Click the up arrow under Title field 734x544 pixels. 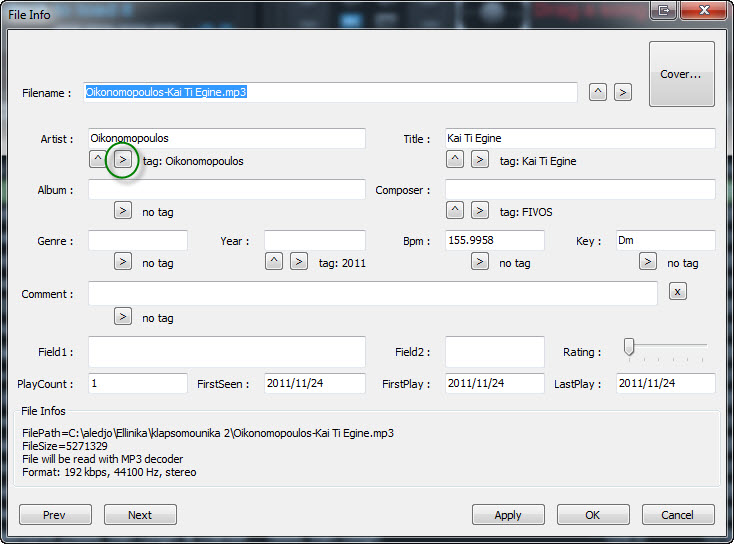point(454,159)
